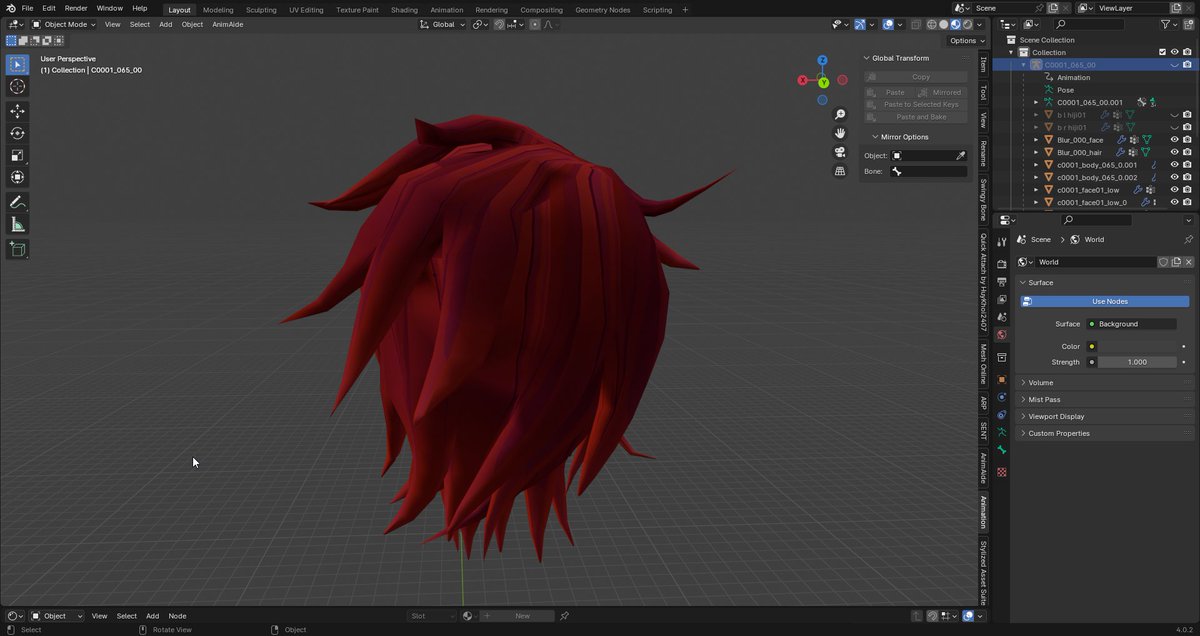
Task: Open the Render menu
Action: click(76, 8)
